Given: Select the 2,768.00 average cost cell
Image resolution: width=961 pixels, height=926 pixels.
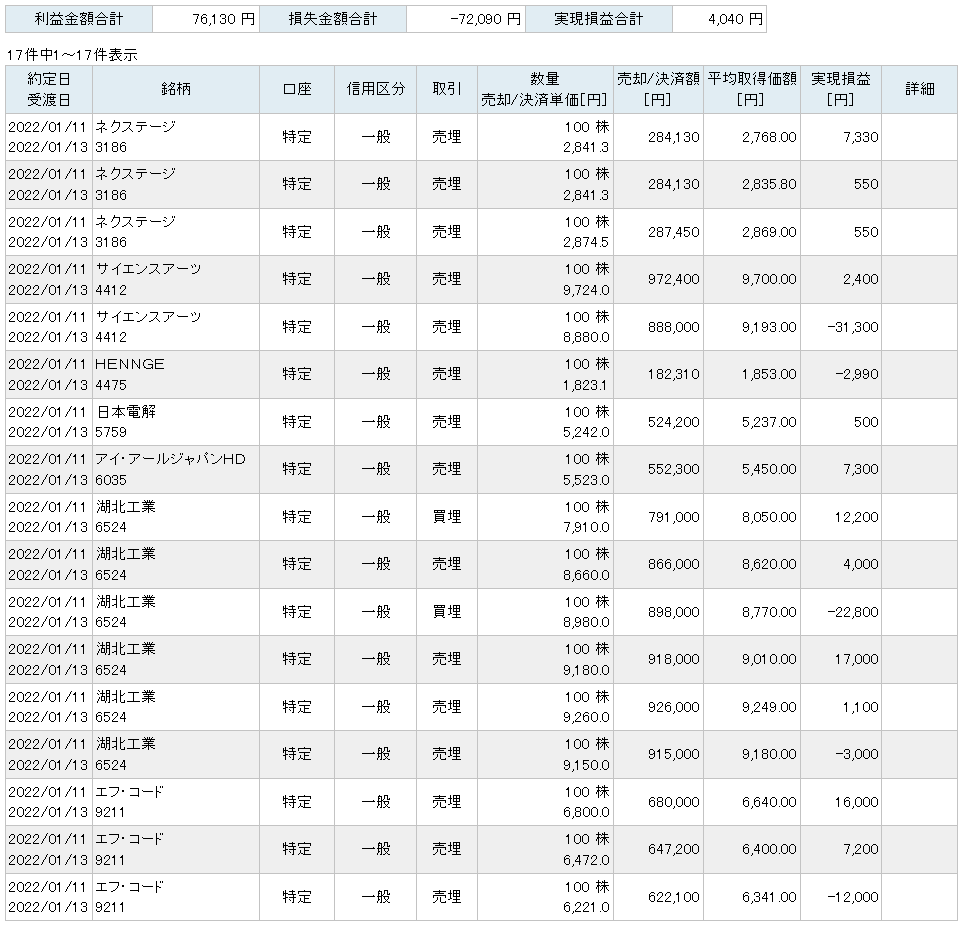Looking at the screenshot, I should 752,137.
